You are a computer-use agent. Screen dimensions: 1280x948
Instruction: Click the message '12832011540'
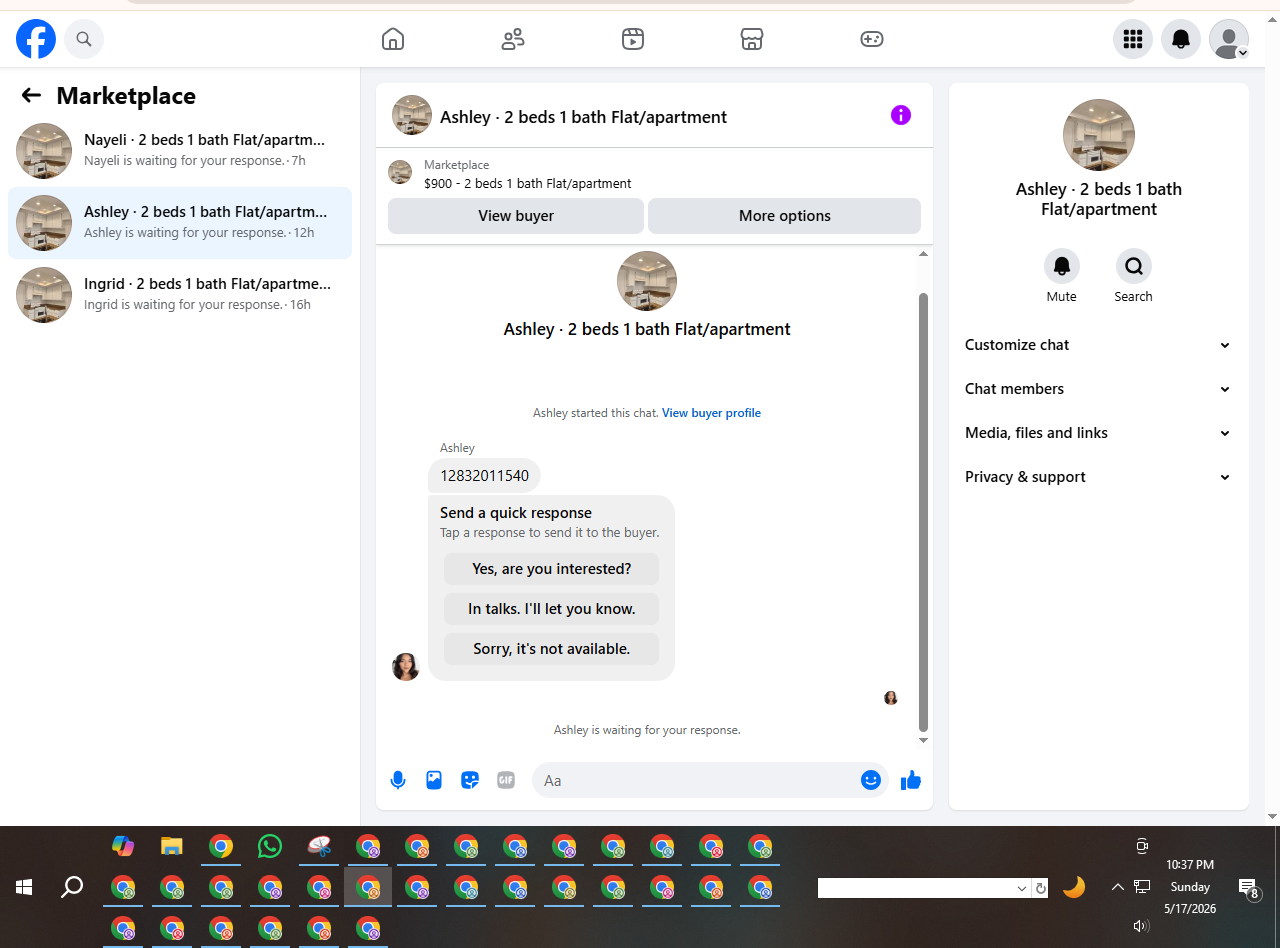click(x=485, y=476)
